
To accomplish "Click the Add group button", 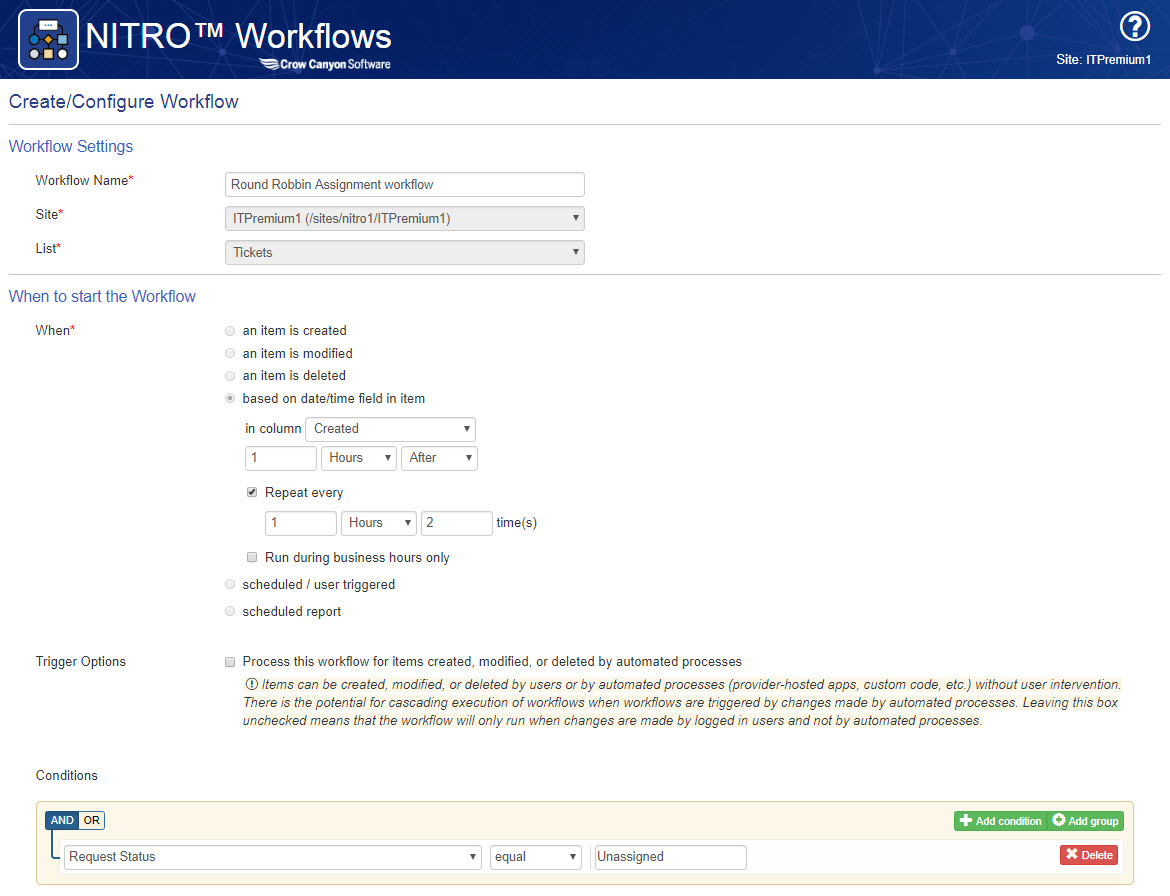I will click(1086, 821).
